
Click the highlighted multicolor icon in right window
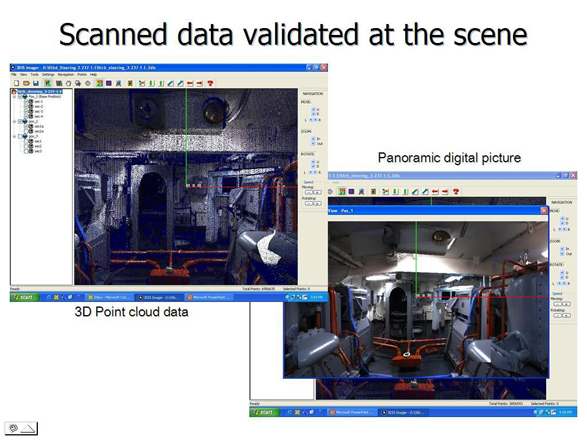point(341,191)
